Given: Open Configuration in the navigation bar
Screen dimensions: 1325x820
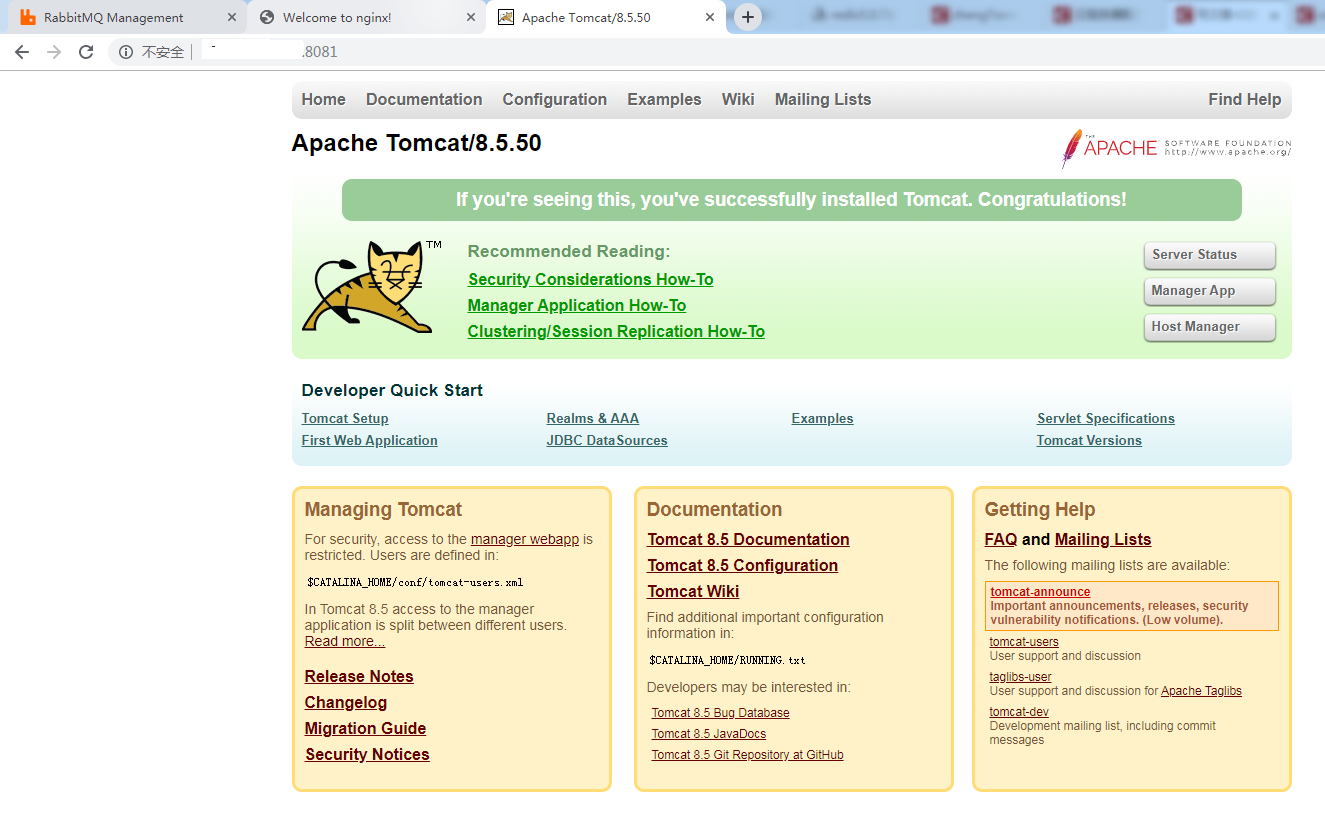Looking at the screenshot, I should click(x=555, y=100).
